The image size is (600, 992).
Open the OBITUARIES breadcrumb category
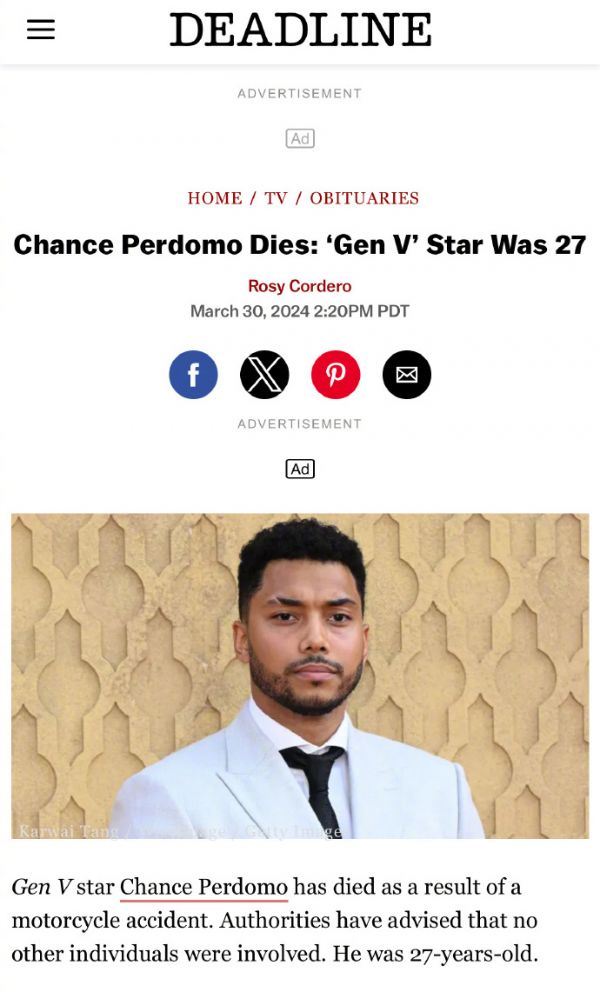(364, 198)
